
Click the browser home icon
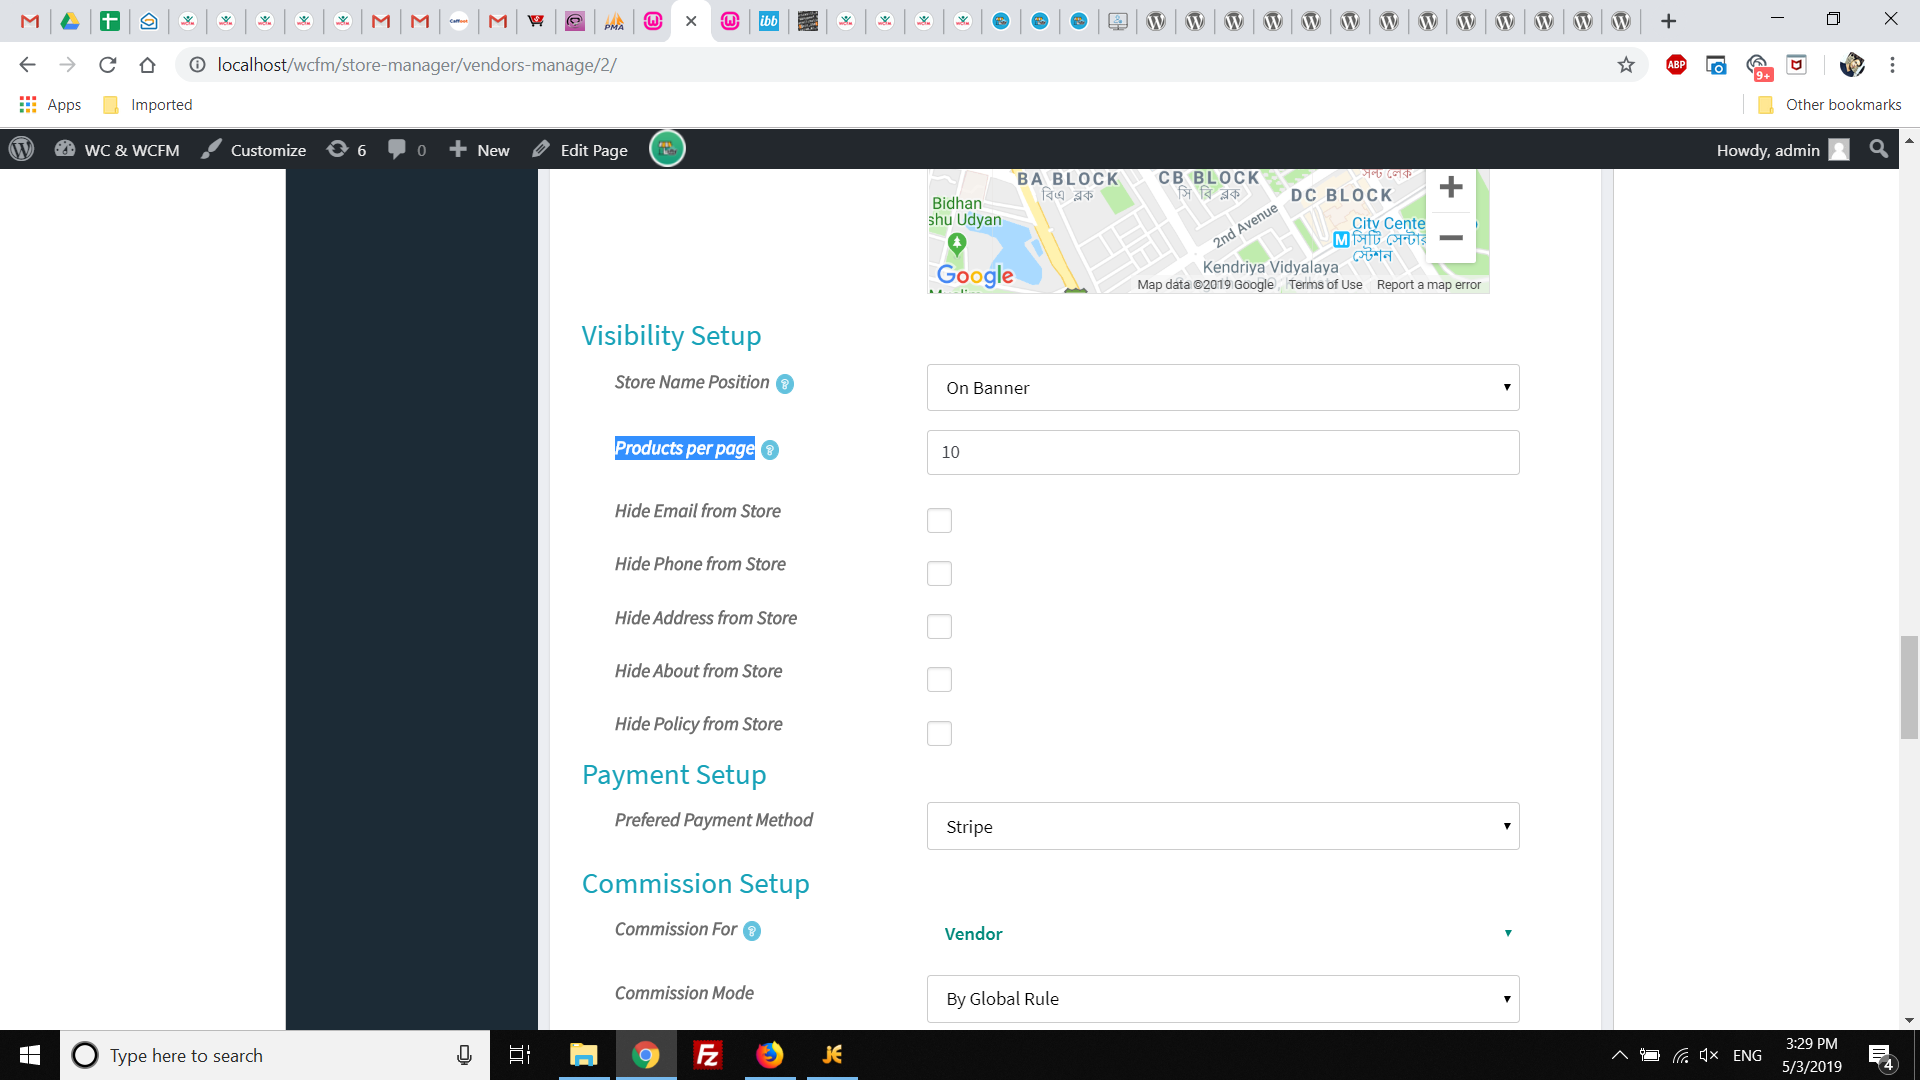(147, 65)
